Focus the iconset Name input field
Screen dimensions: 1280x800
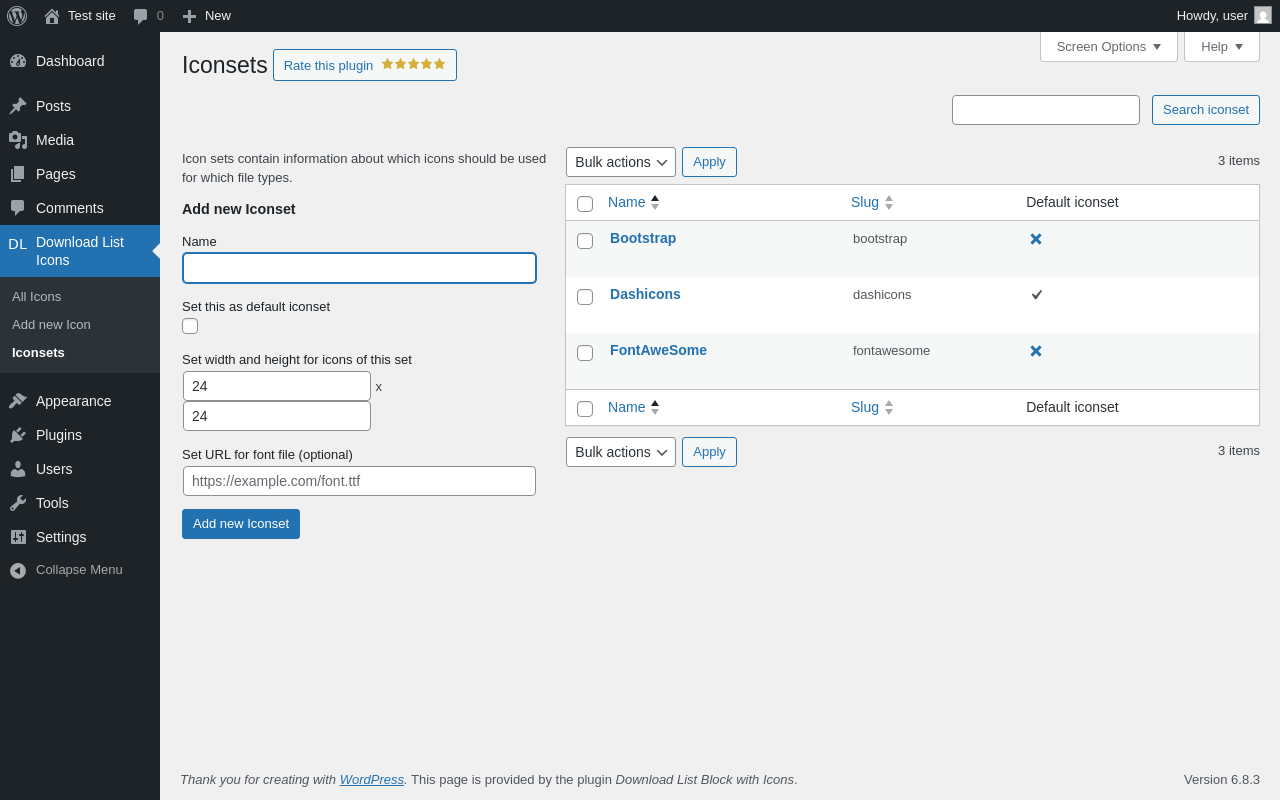(x=359, y=268)
